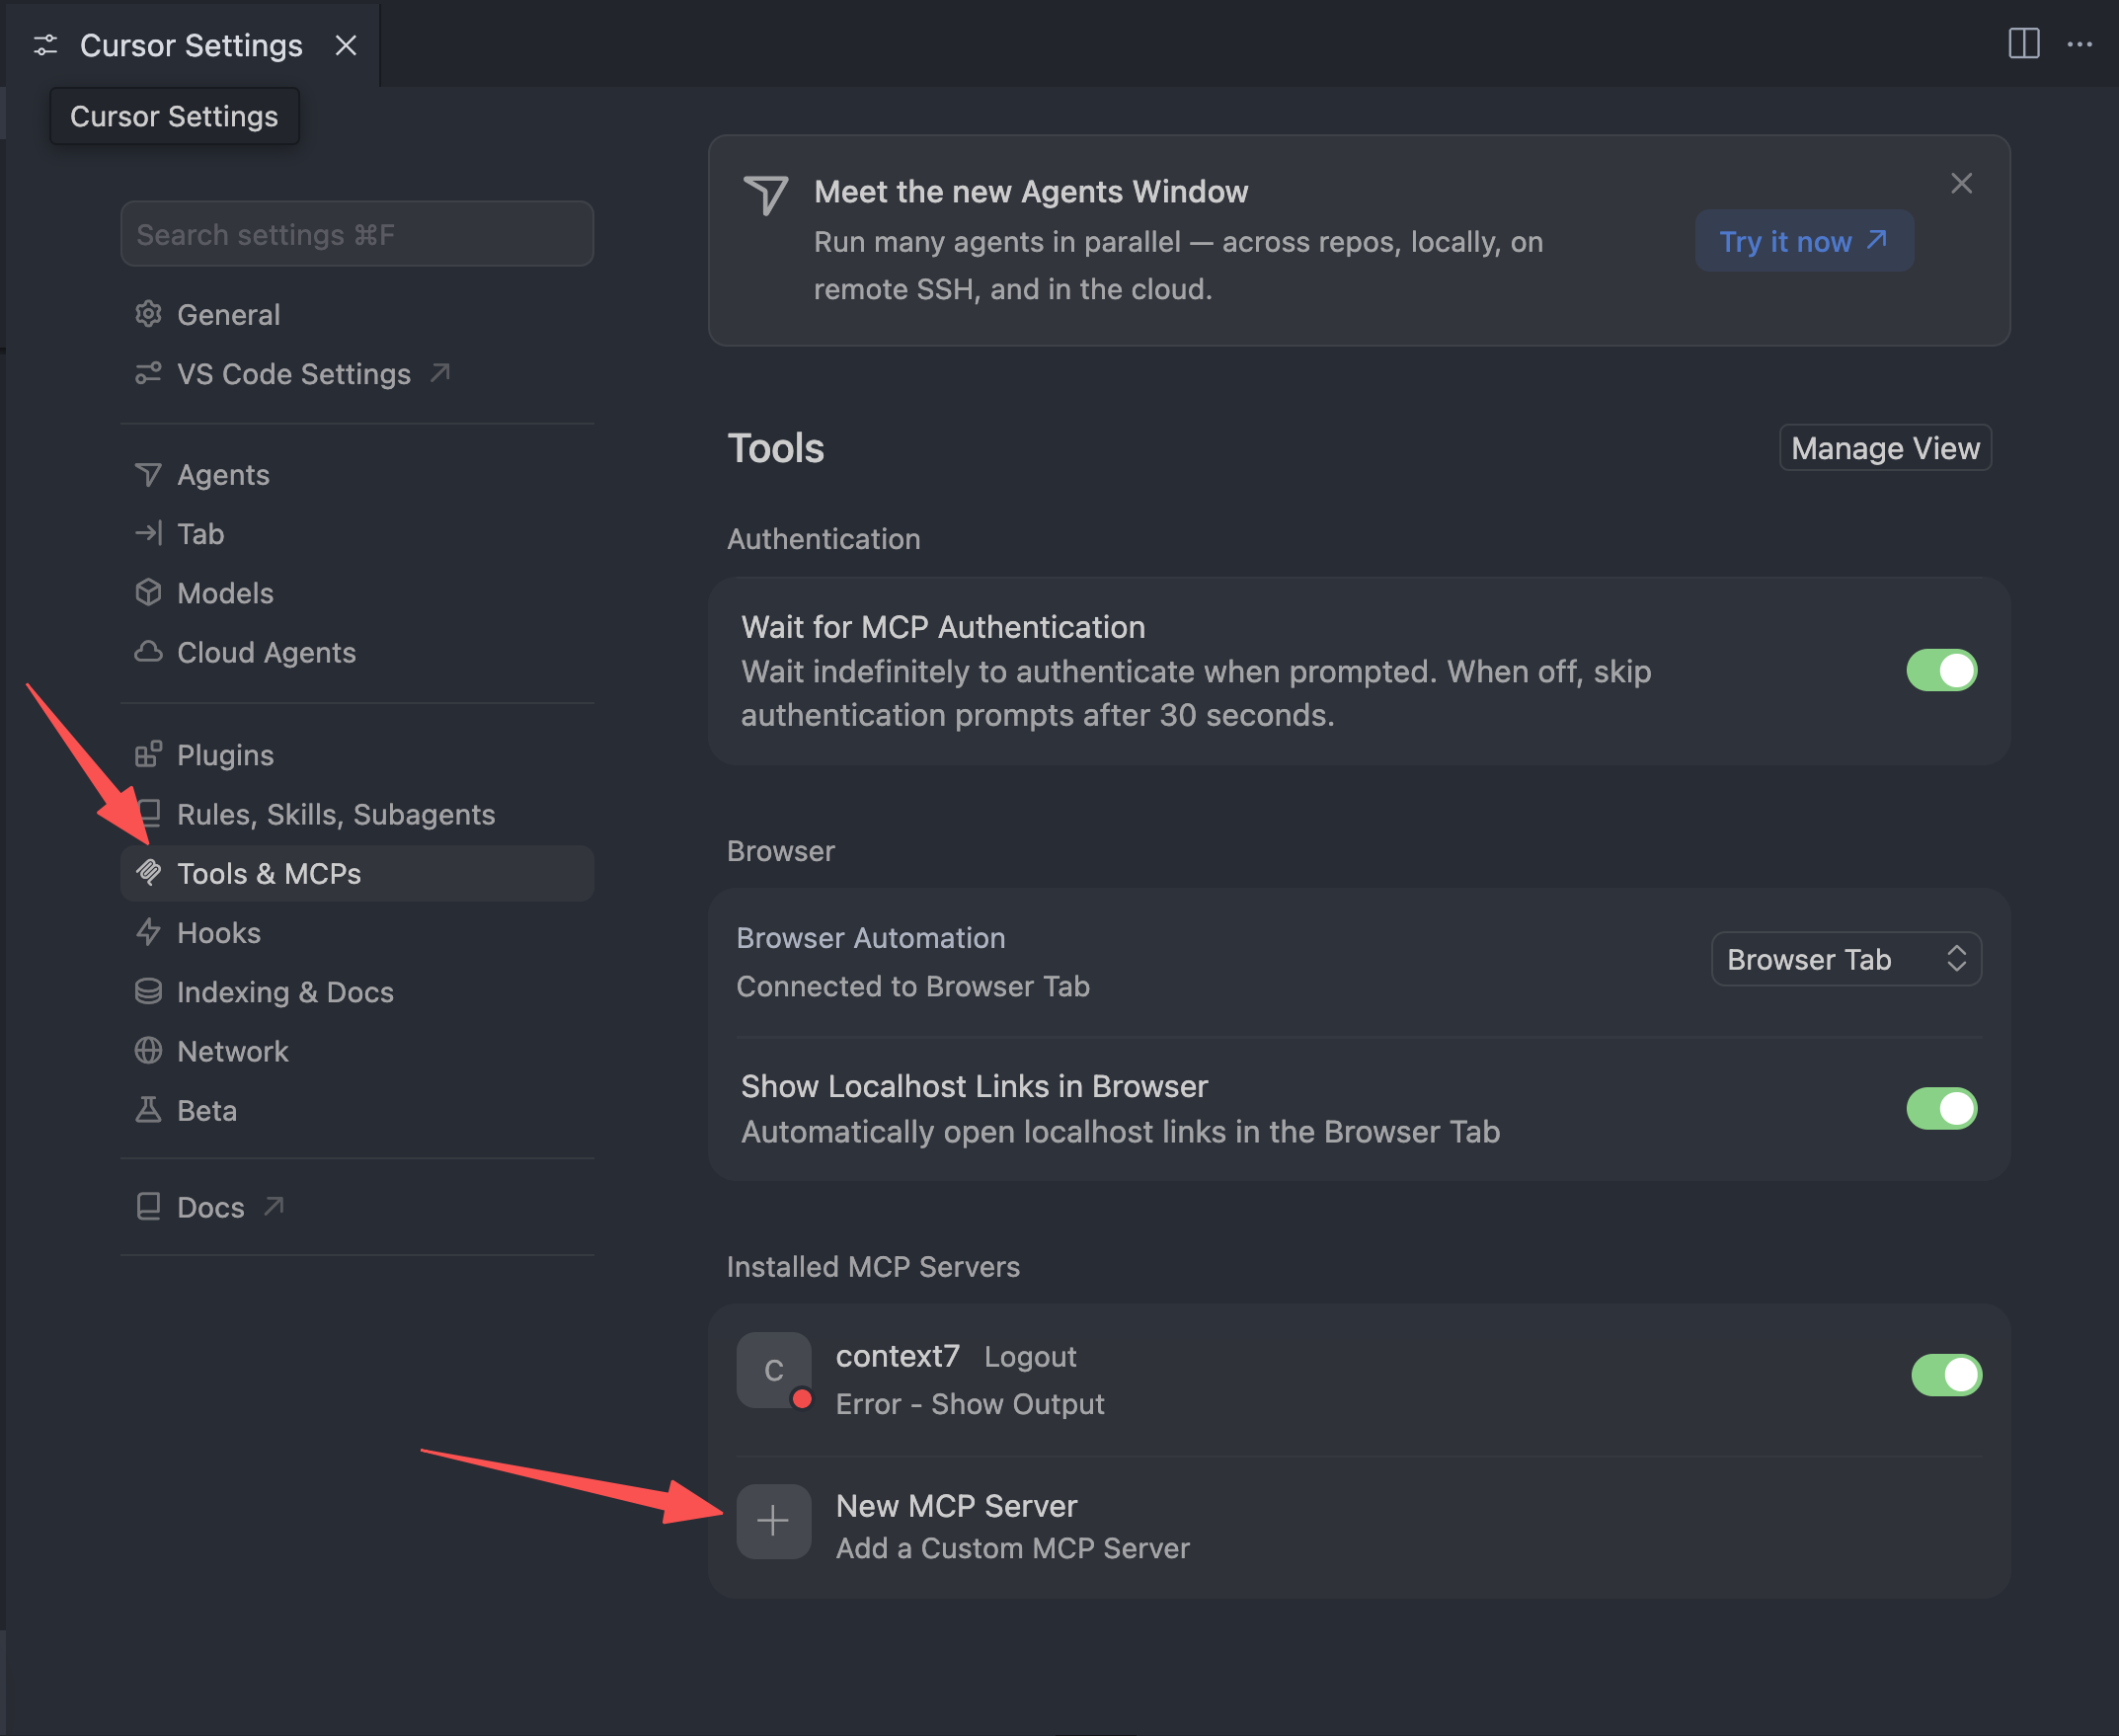This screenshot has height=1736, width=2119.
Task: Click the Plugins blocks icon
Action: pos(148,754)
